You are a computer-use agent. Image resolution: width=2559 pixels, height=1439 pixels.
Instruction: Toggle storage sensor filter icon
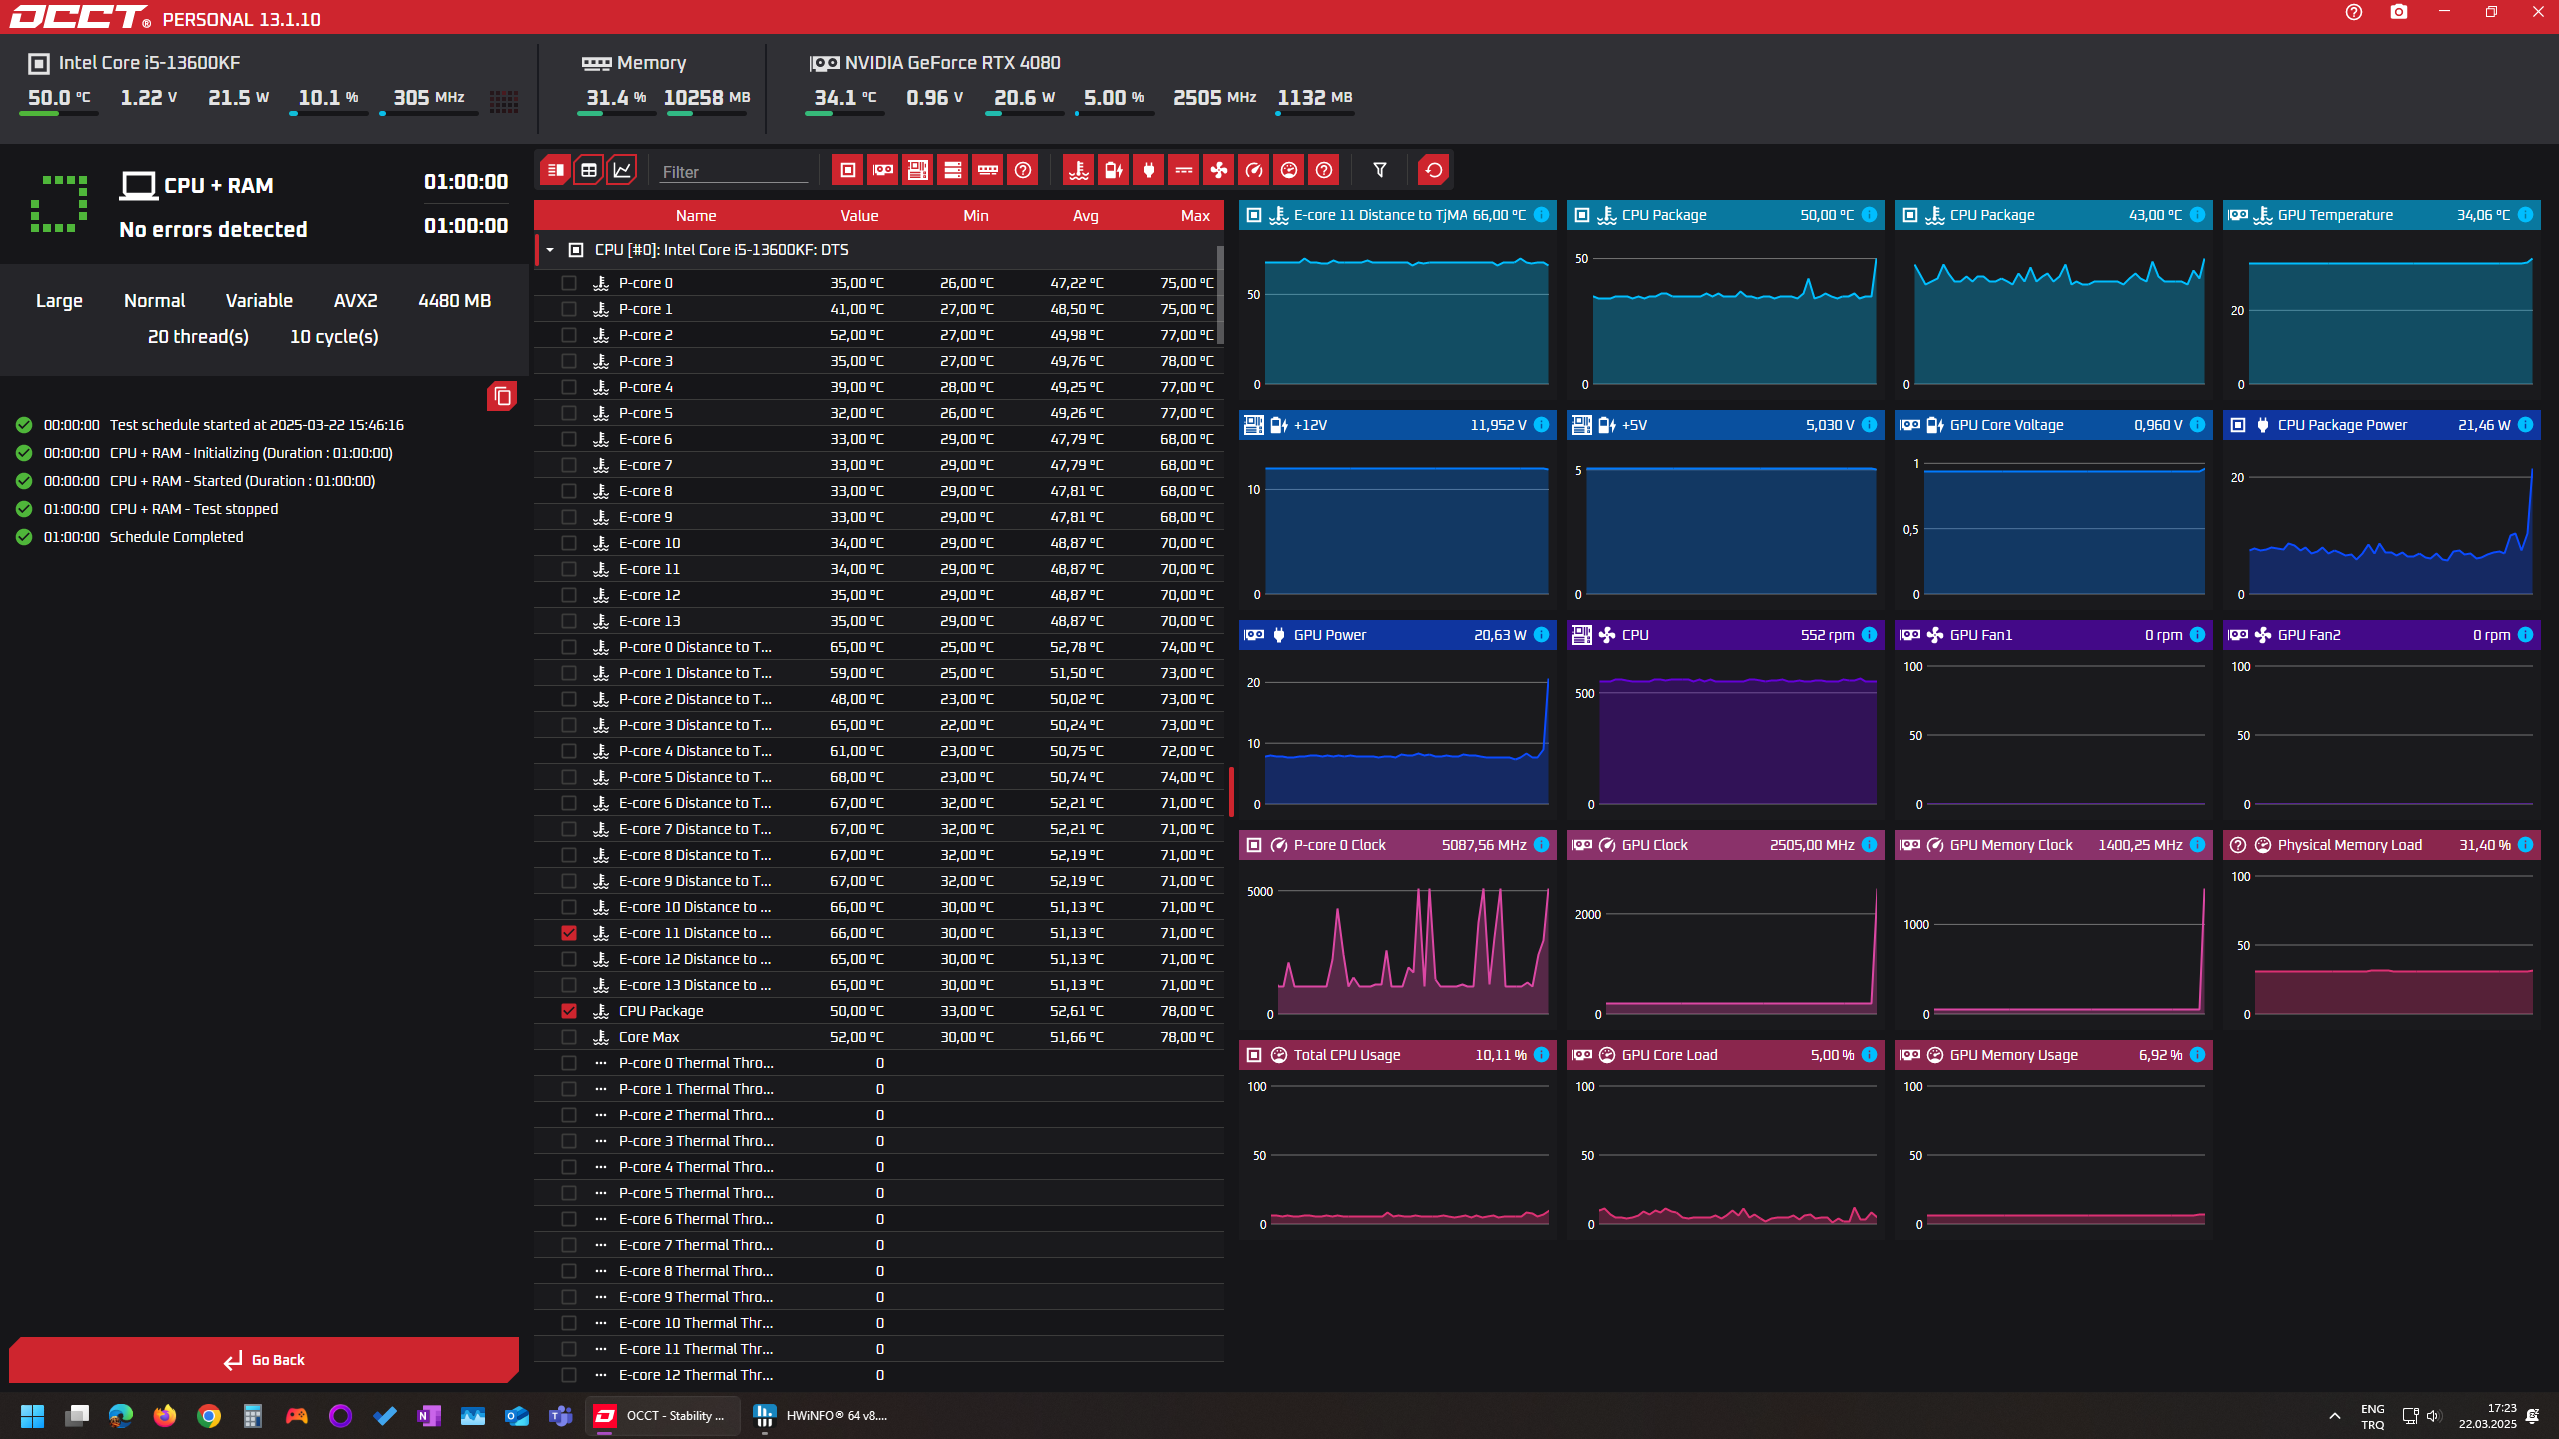click(952, 170)
